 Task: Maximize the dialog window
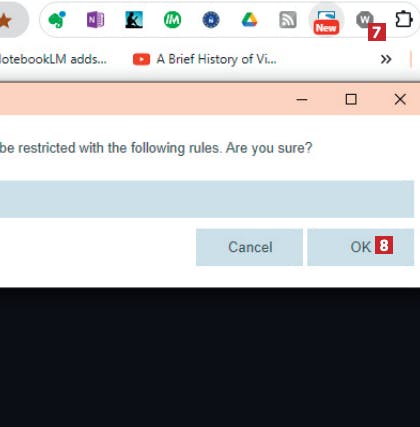pyautogui.click(x=351, y=99)
